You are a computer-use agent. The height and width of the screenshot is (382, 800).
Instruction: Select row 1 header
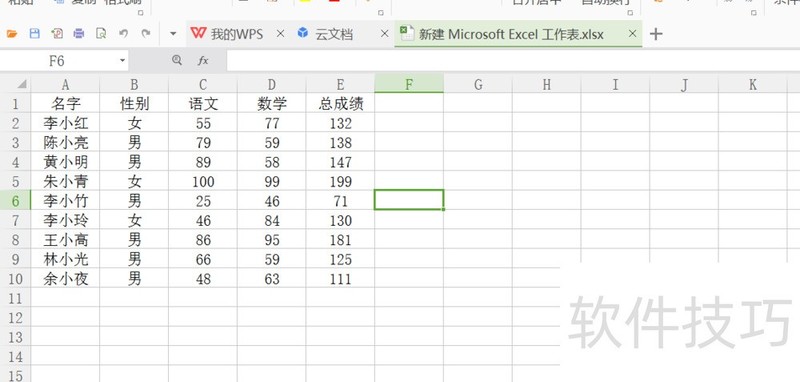tap(15, 104)
